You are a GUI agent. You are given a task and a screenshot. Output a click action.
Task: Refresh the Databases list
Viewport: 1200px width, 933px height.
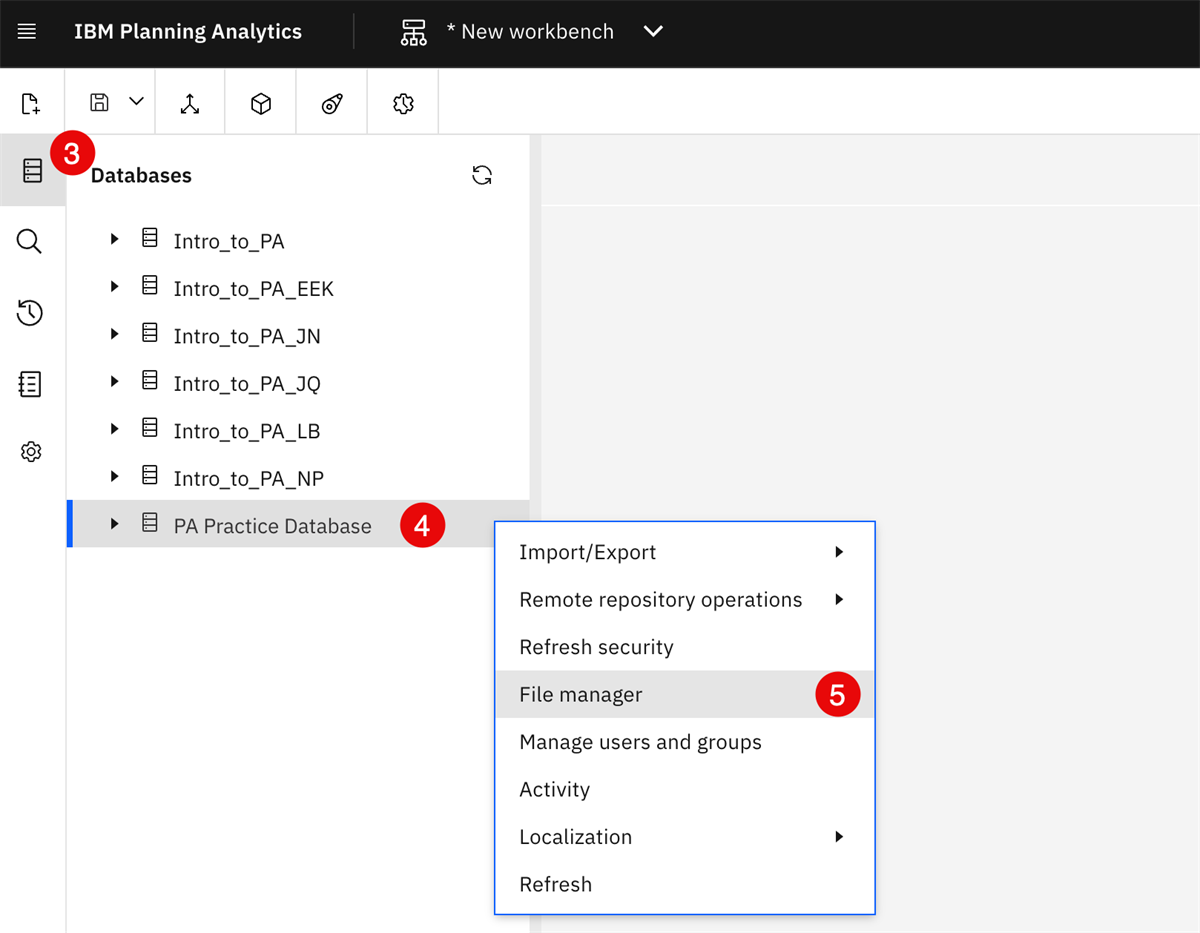(x=482, y=175)
